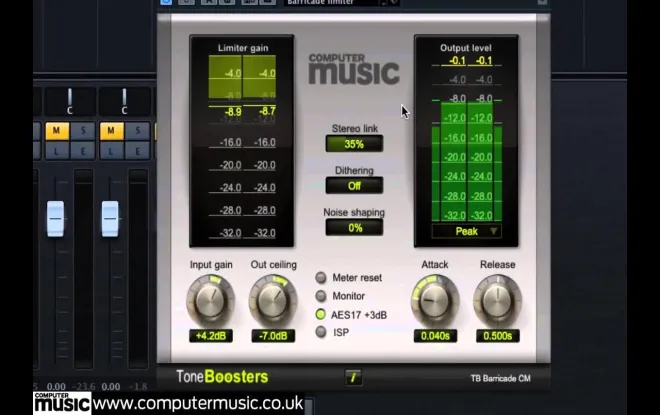Click the -1.8 peak level value

[138, 386]
